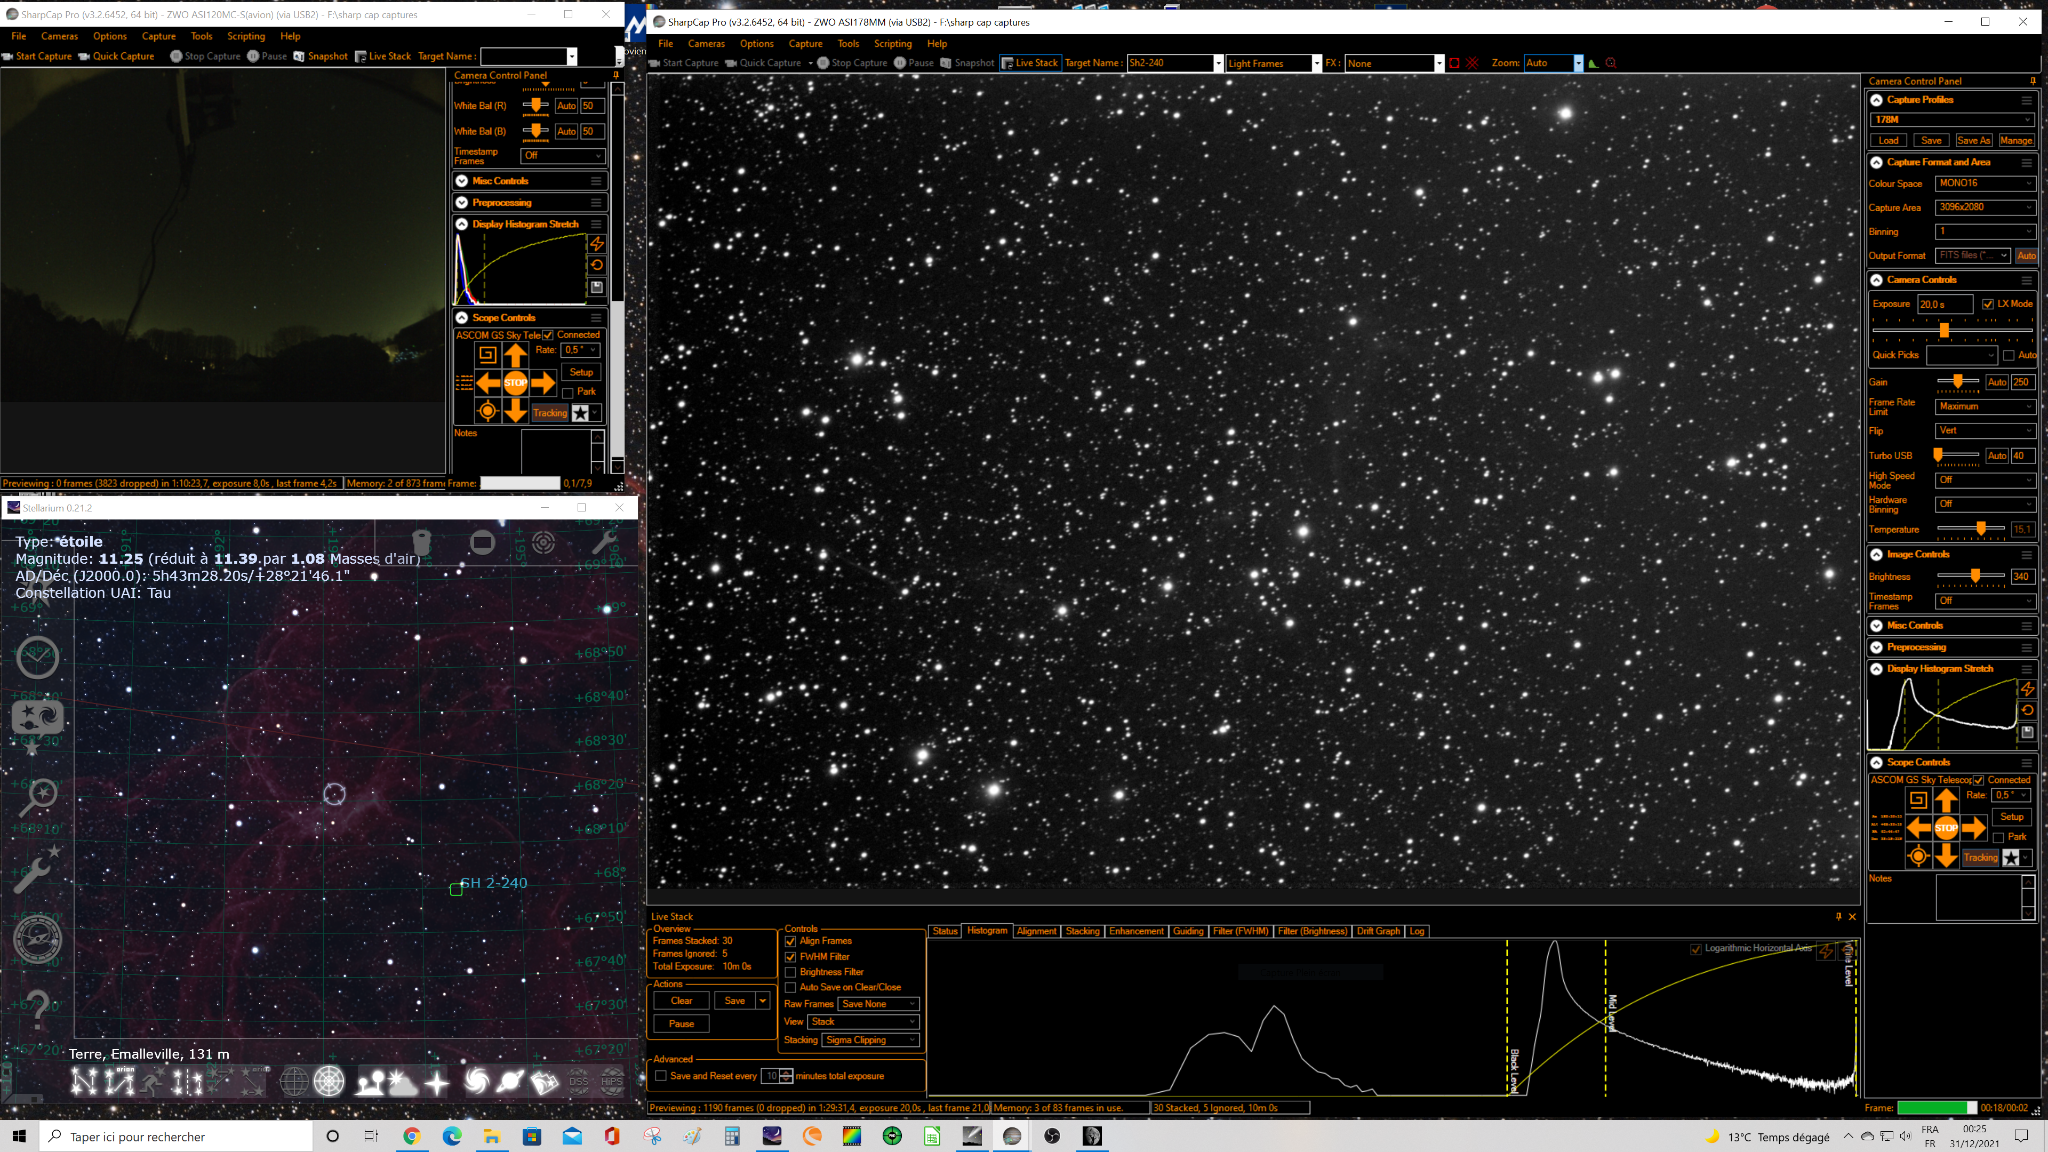The height and width of the screenshot is (1152, 2048).
Task: Disable the FWHM Filter checkbox
Action: (x=790, y=957)
